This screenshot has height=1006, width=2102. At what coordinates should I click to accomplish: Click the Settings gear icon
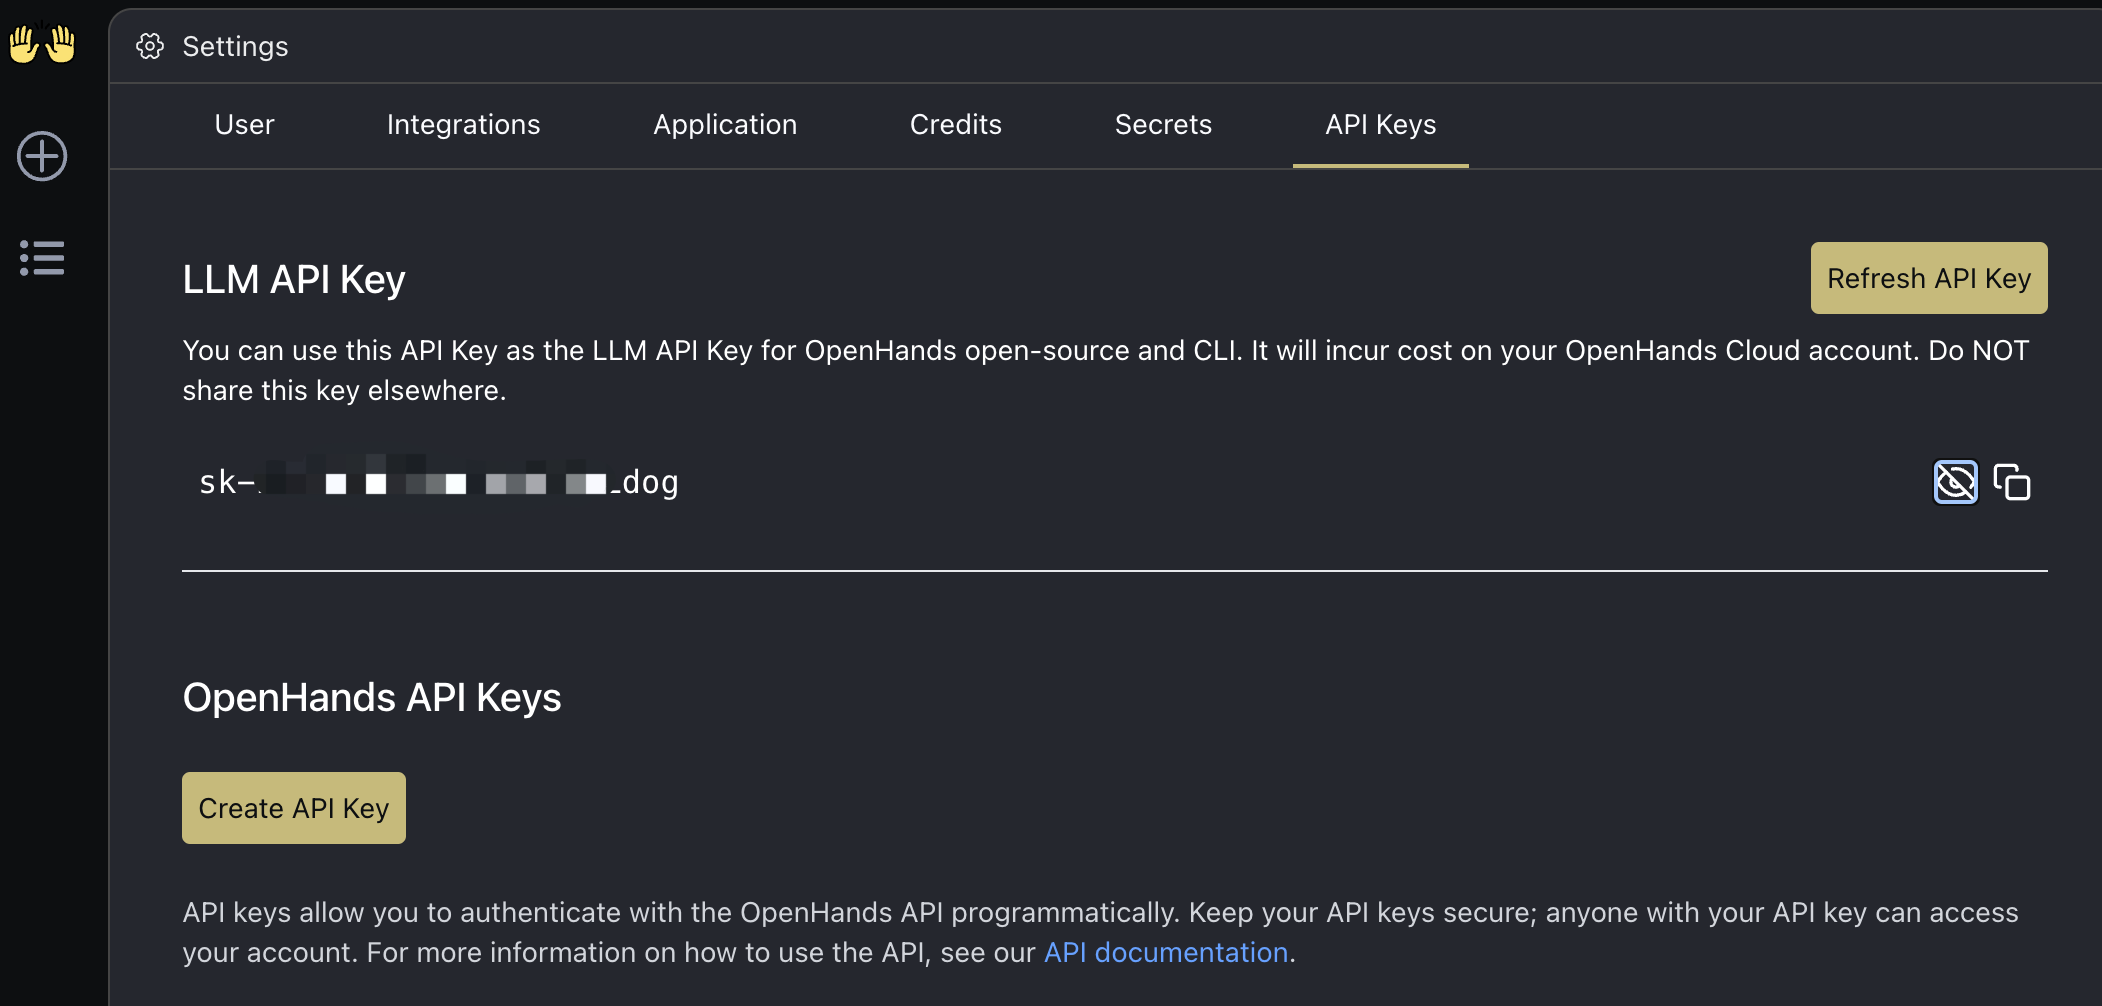tap(150, 46)
